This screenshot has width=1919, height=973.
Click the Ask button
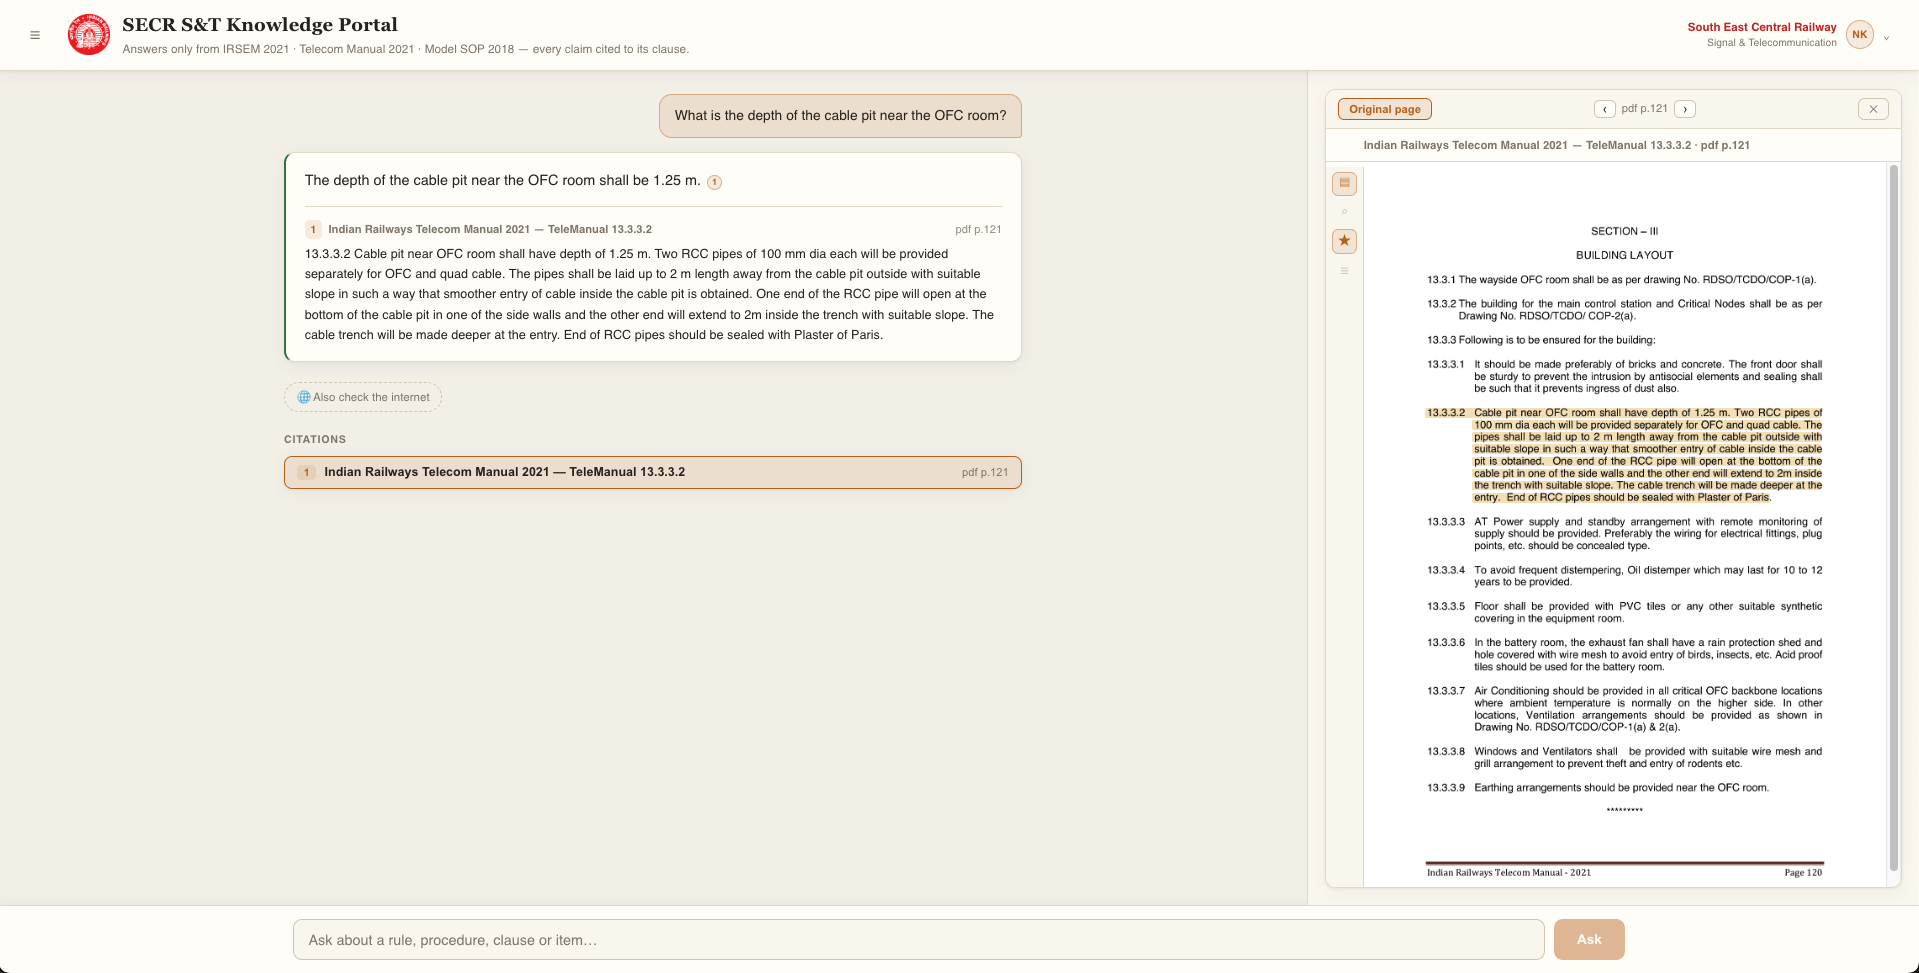(x=1589, y=940)
